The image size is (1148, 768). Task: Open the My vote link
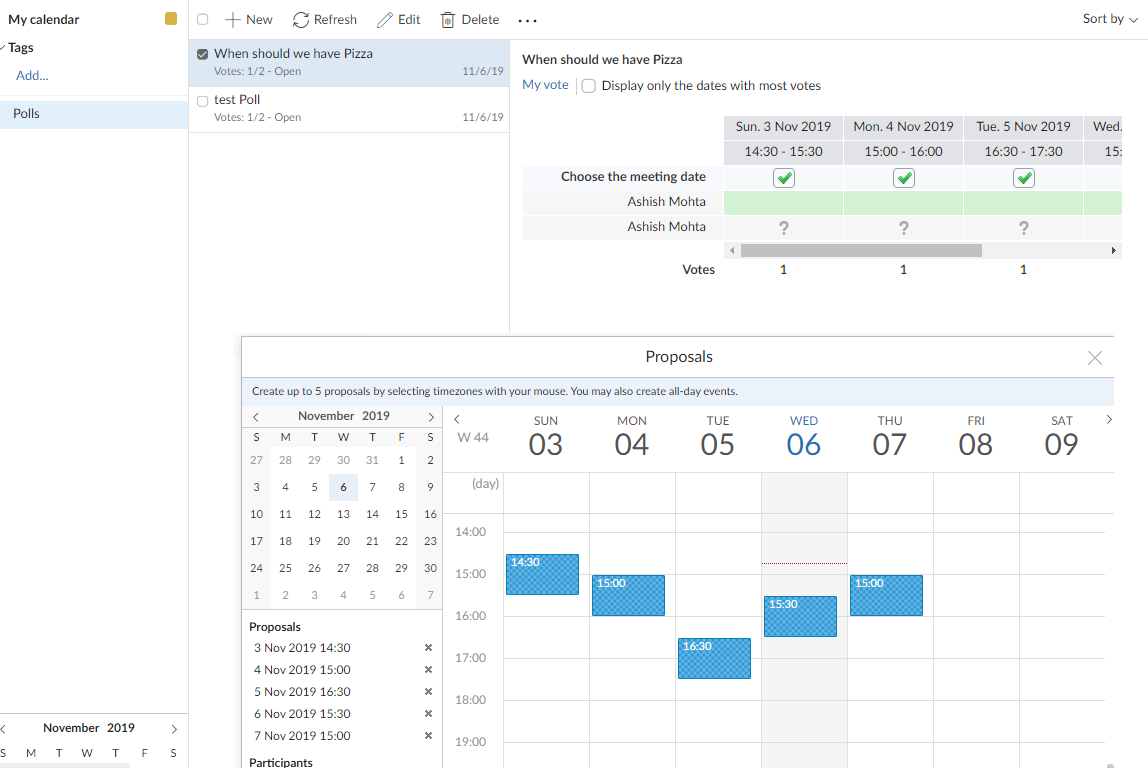545,85
